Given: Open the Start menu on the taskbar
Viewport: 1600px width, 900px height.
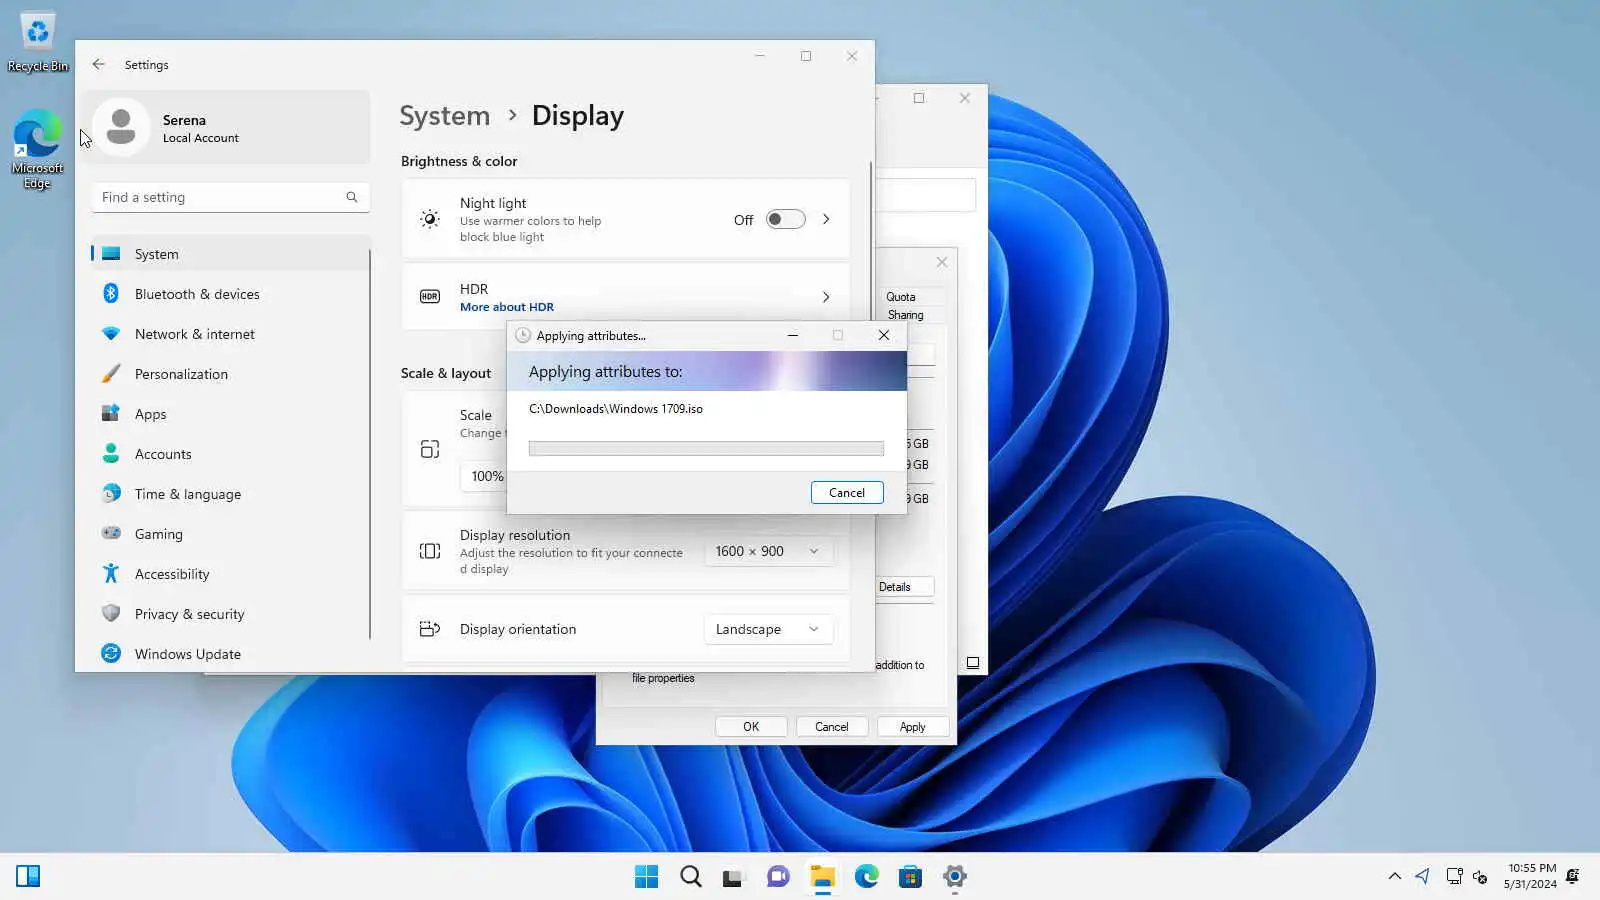Looking at the screenshot, I should [647, 877].
